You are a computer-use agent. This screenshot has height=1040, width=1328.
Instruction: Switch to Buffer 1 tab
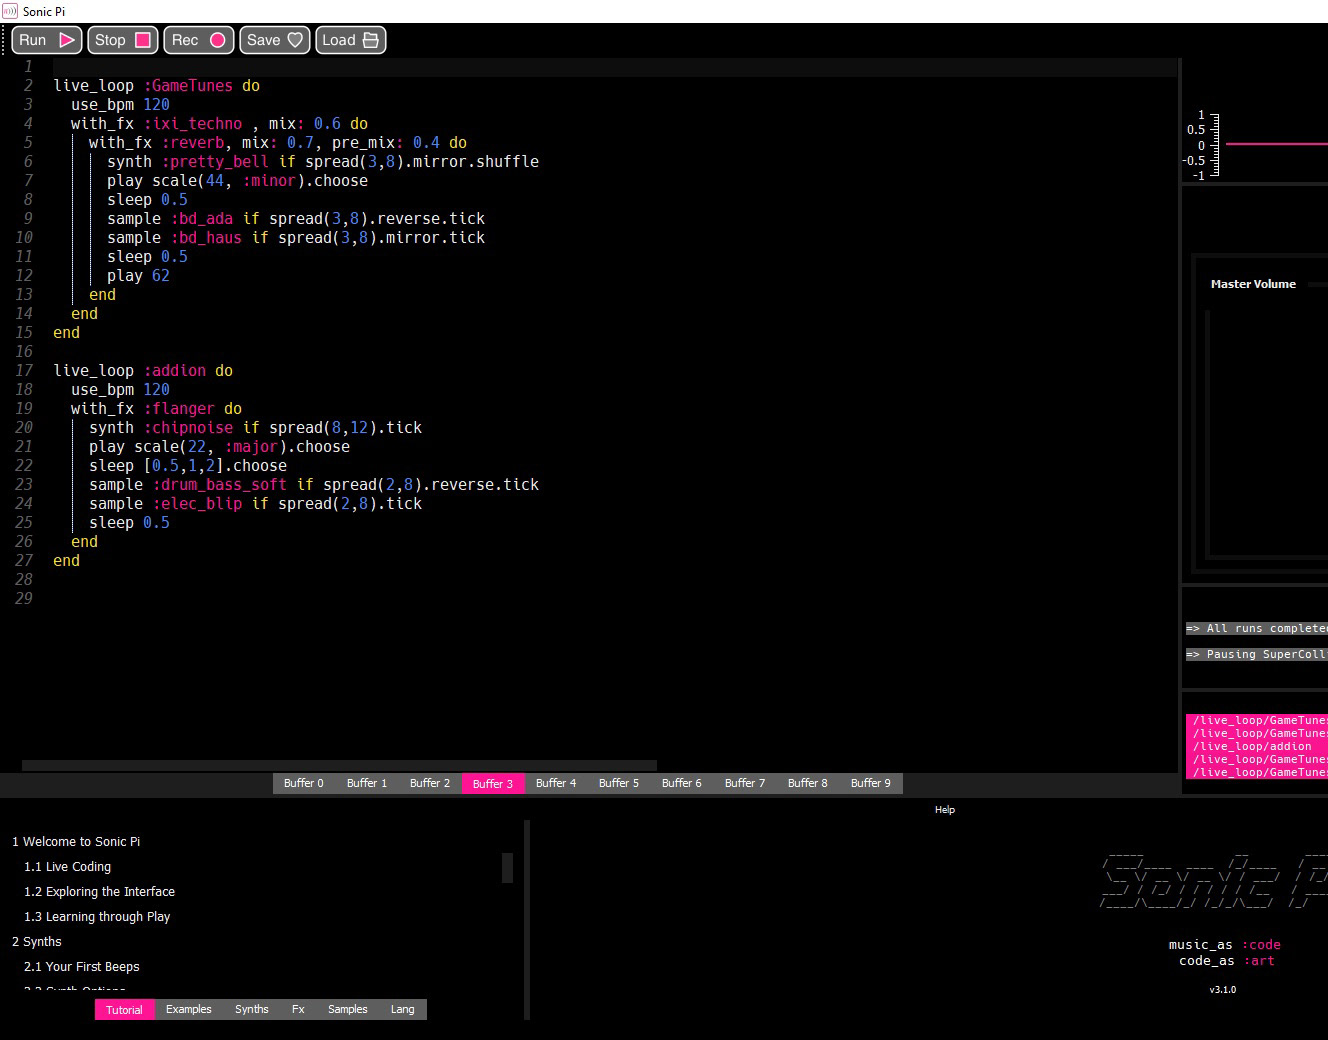[x=367, y=783]
